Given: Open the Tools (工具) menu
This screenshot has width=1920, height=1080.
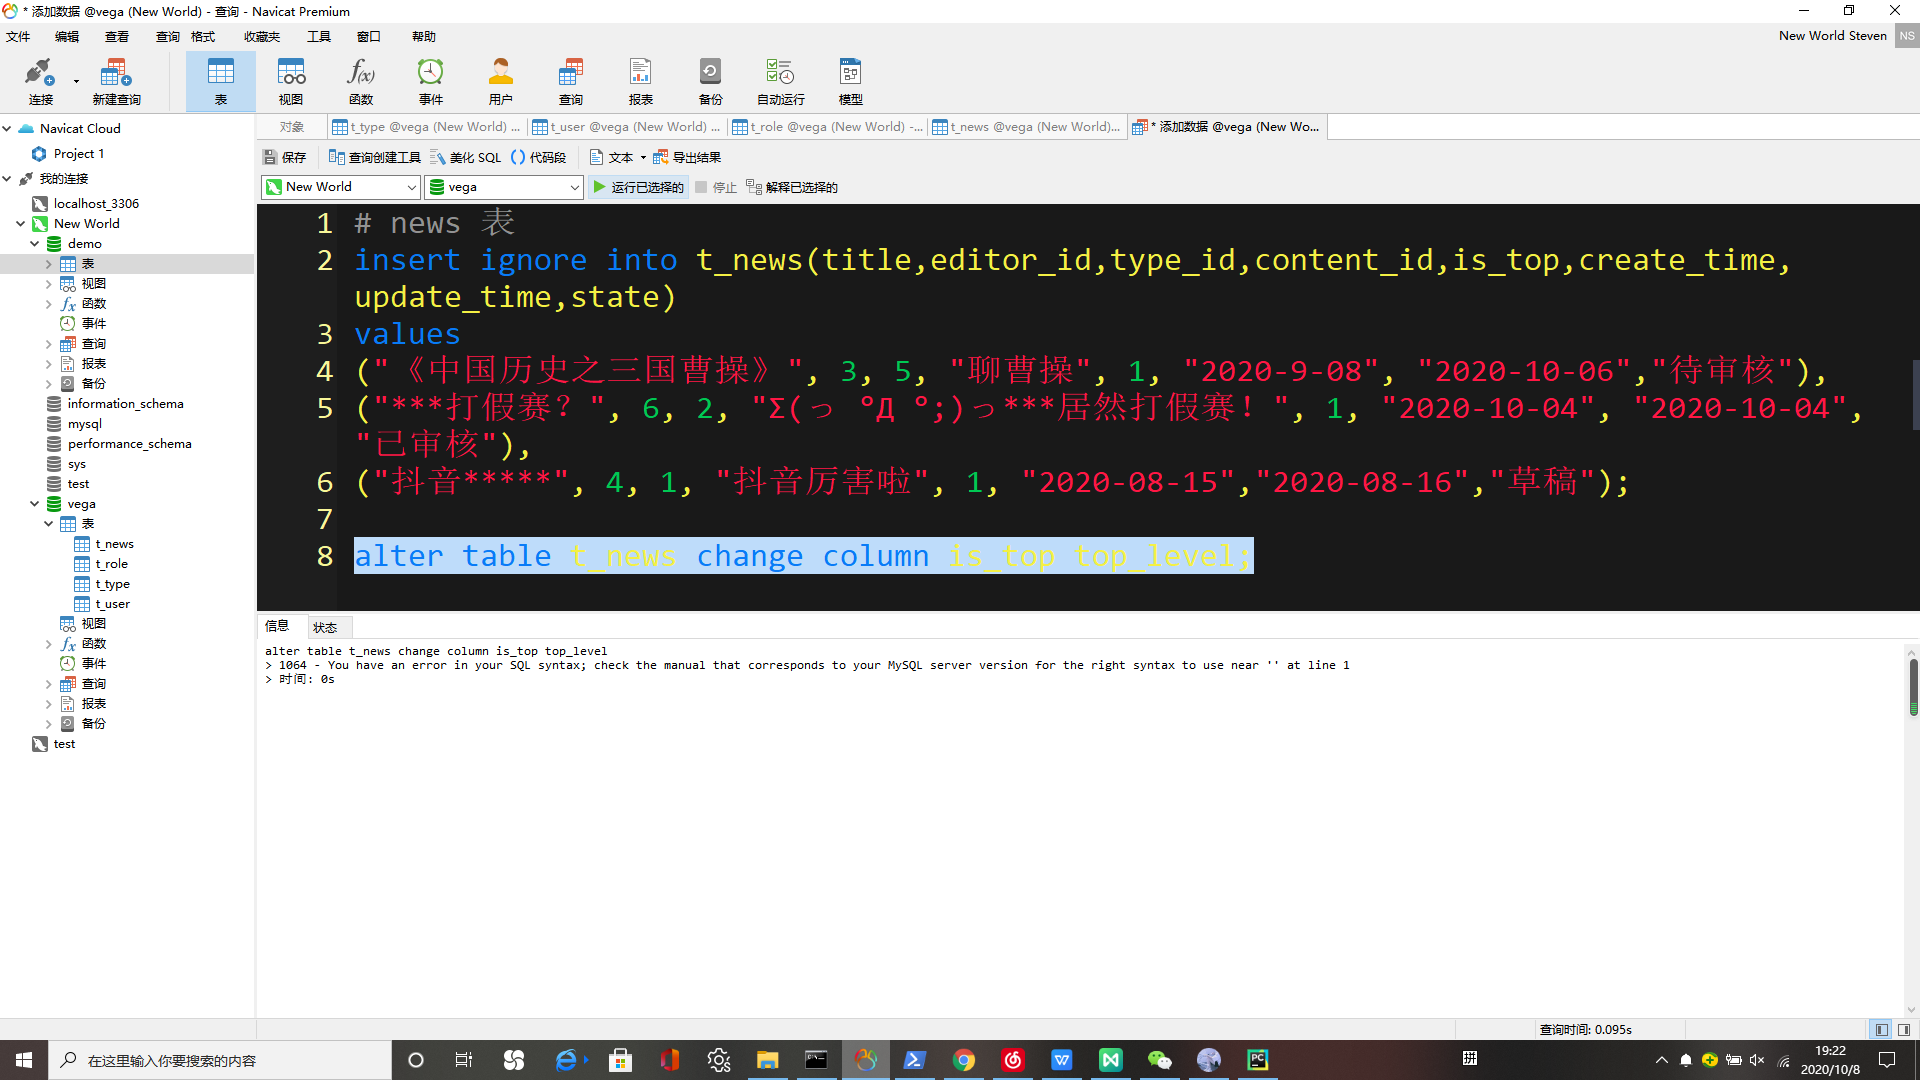Looking at the screenshot, I should point(319,36).
